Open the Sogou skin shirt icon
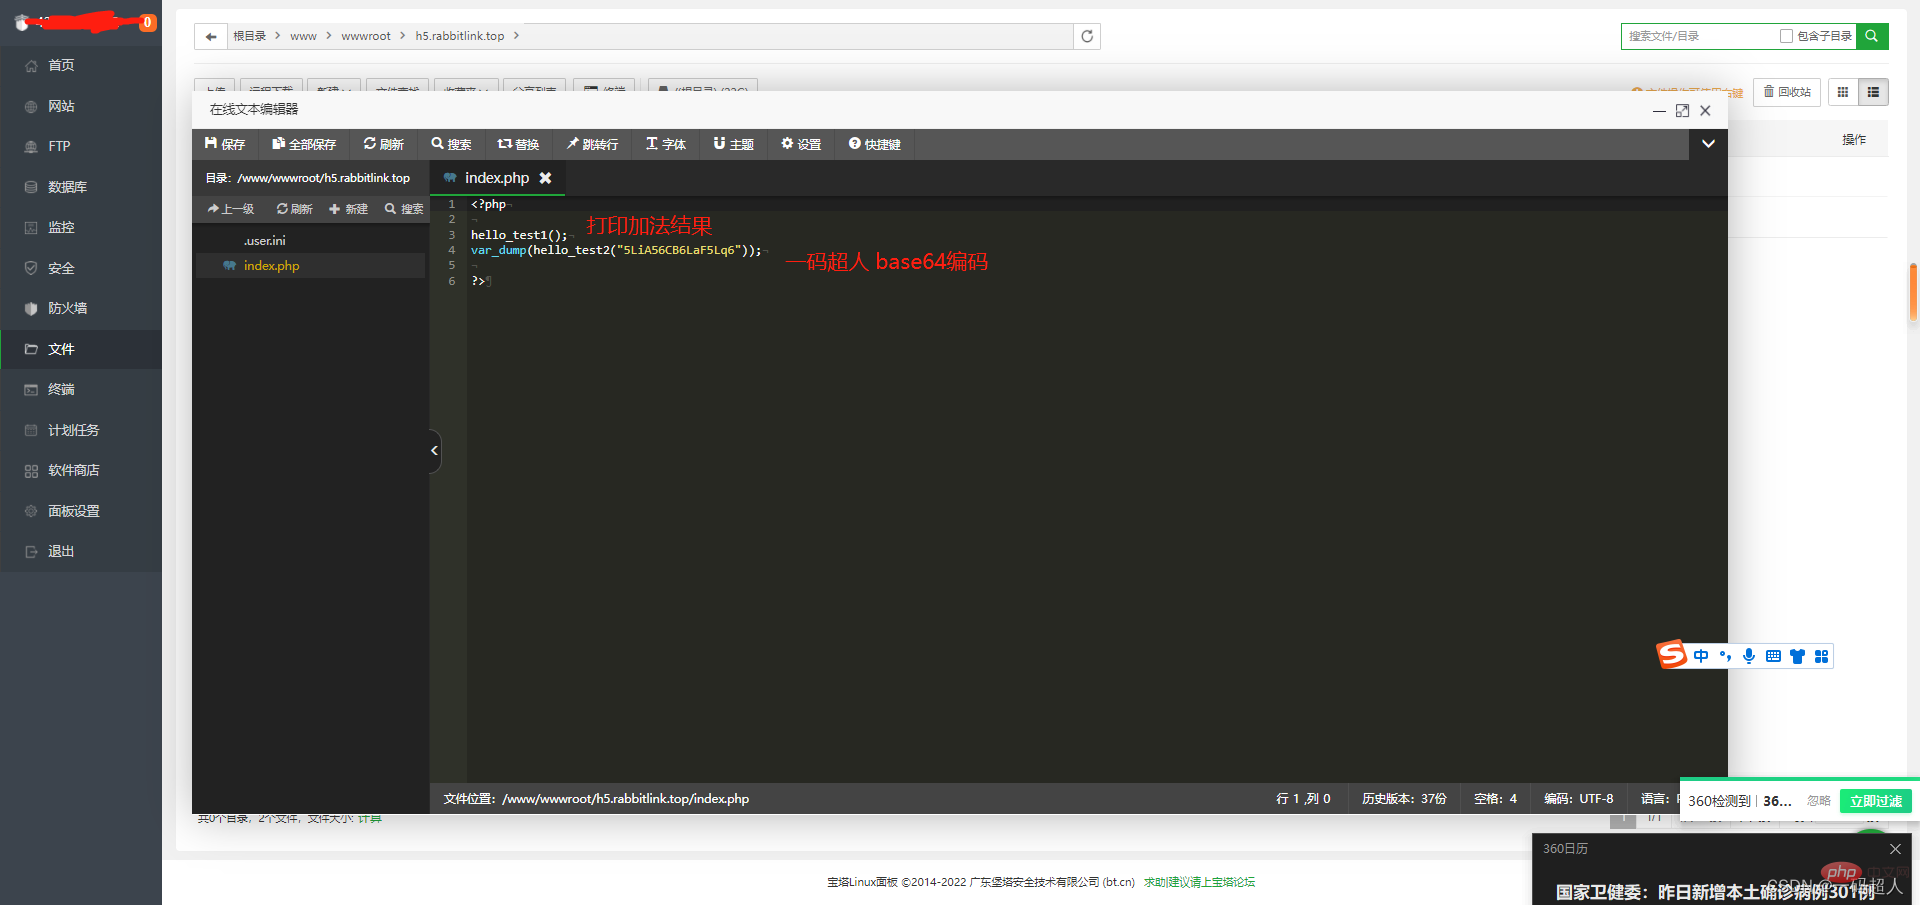Screen dimensions: 1920x905 click(1797, 656)
